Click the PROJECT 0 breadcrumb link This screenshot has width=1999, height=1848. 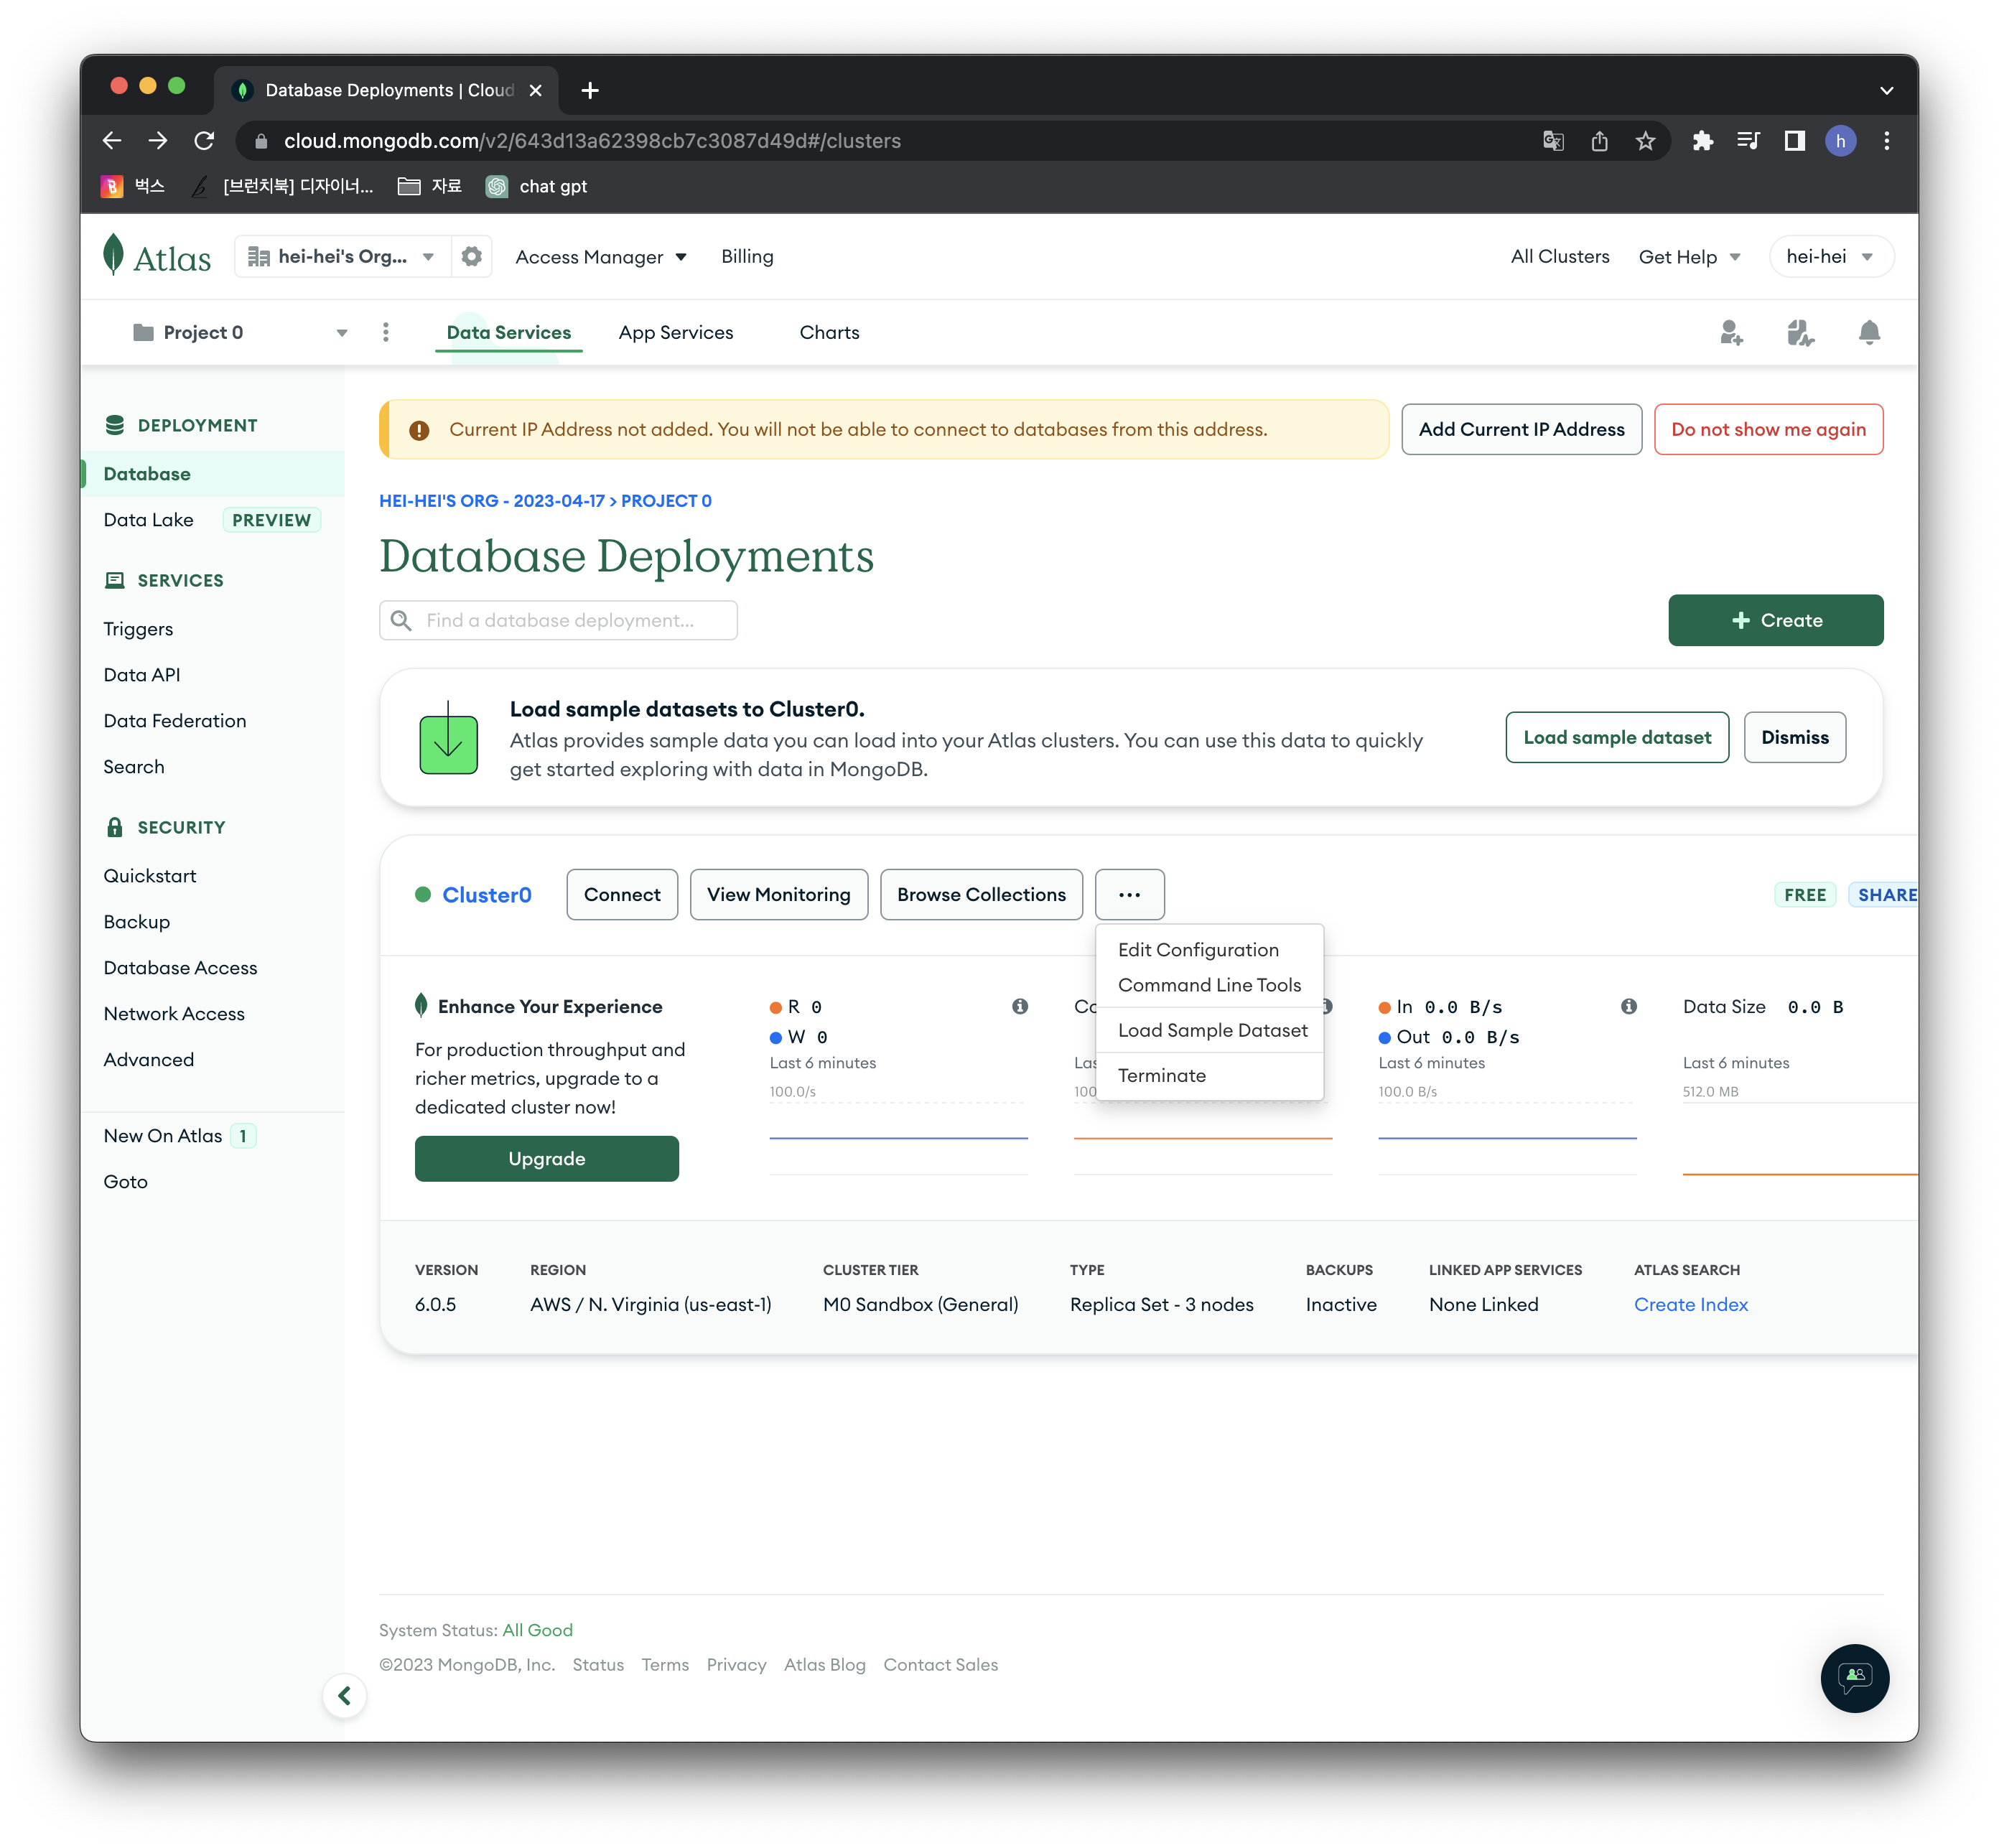coord(666,501)
